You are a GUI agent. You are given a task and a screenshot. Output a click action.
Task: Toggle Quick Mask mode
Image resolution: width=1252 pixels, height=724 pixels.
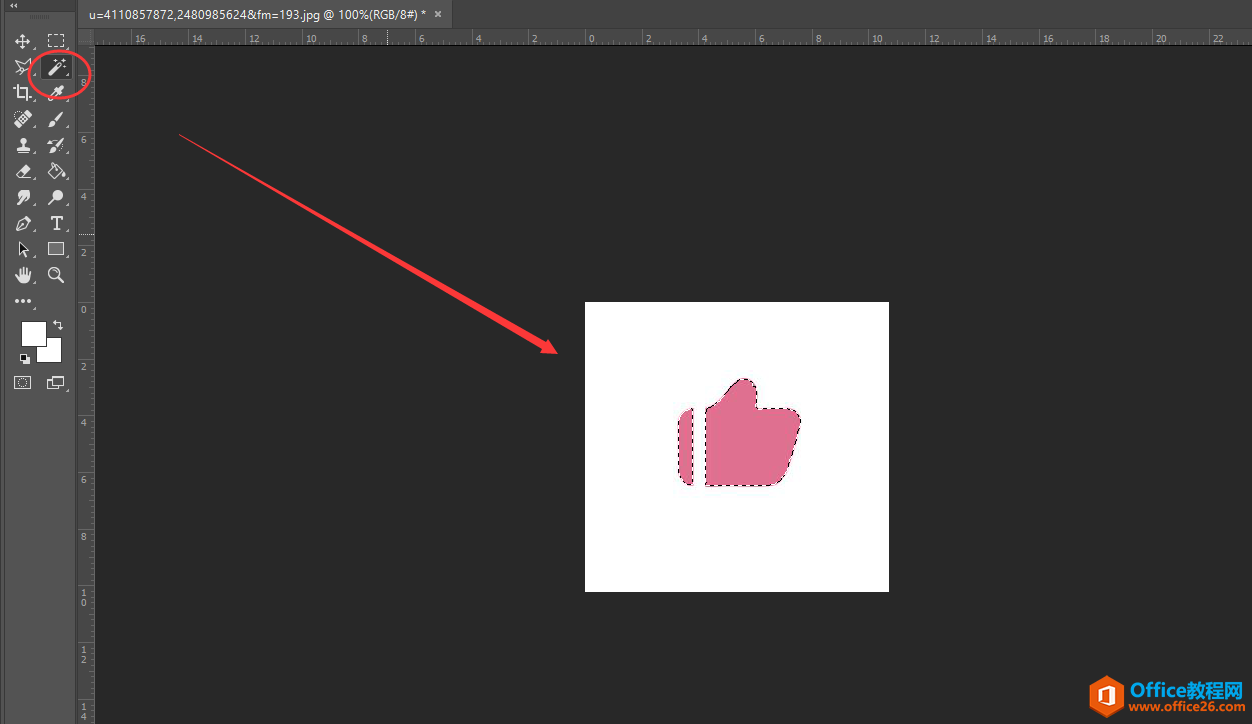pos(23,382)
